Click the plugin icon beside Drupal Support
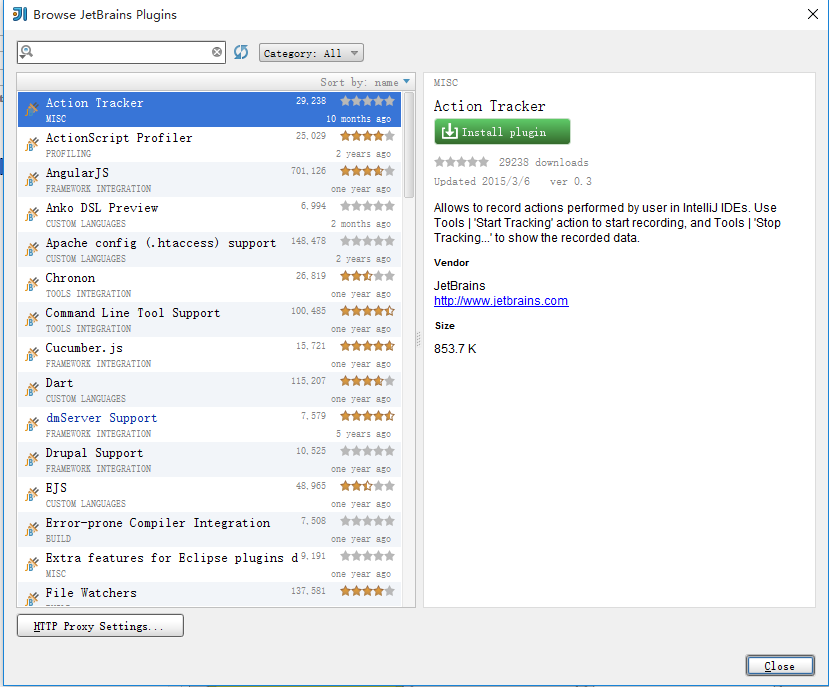Image resolution: width=829 pixels, height=687 pixels. click(32, 459)
